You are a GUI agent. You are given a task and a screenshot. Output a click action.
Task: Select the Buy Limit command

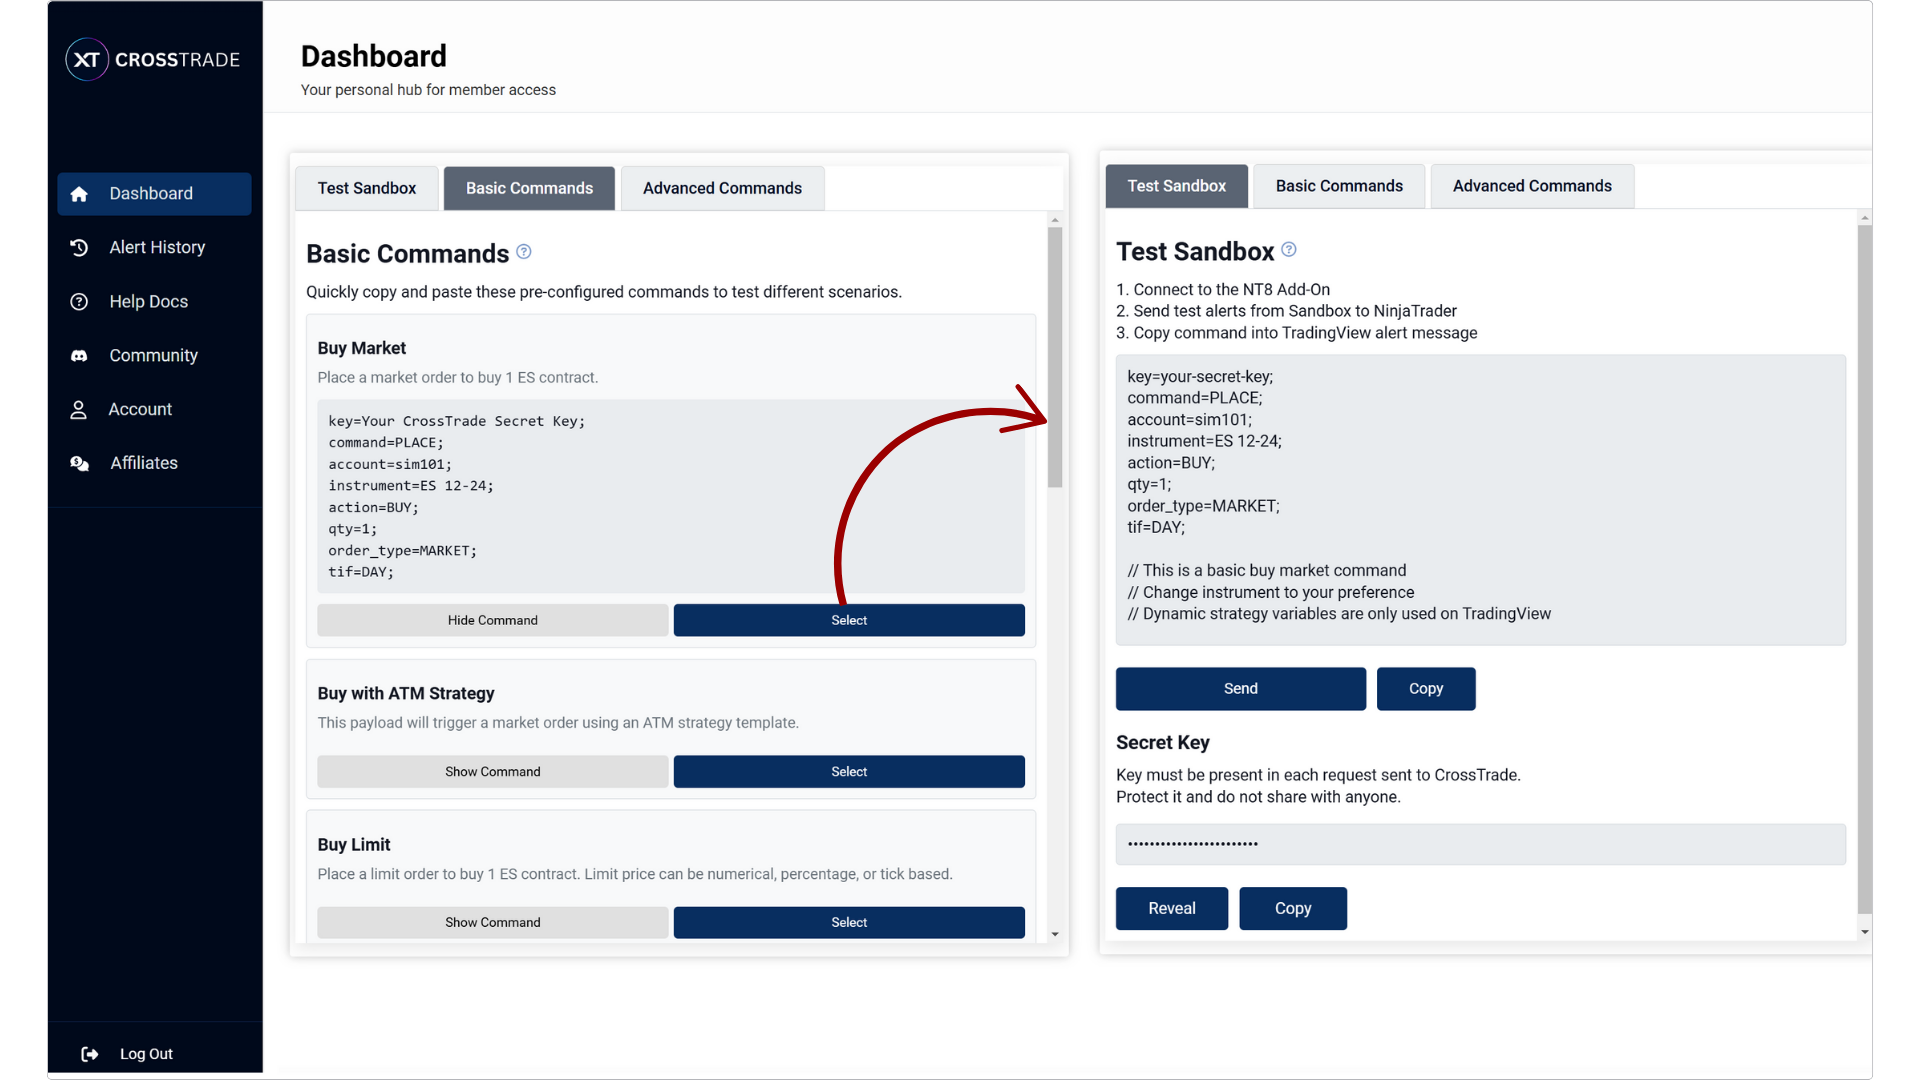(x=849, y=923)
